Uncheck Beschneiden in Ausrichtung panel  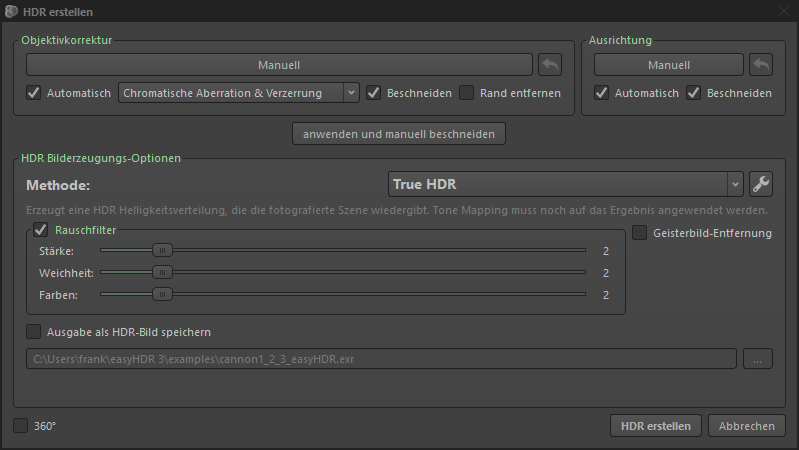pyautogui.click(x=694, y=93)
